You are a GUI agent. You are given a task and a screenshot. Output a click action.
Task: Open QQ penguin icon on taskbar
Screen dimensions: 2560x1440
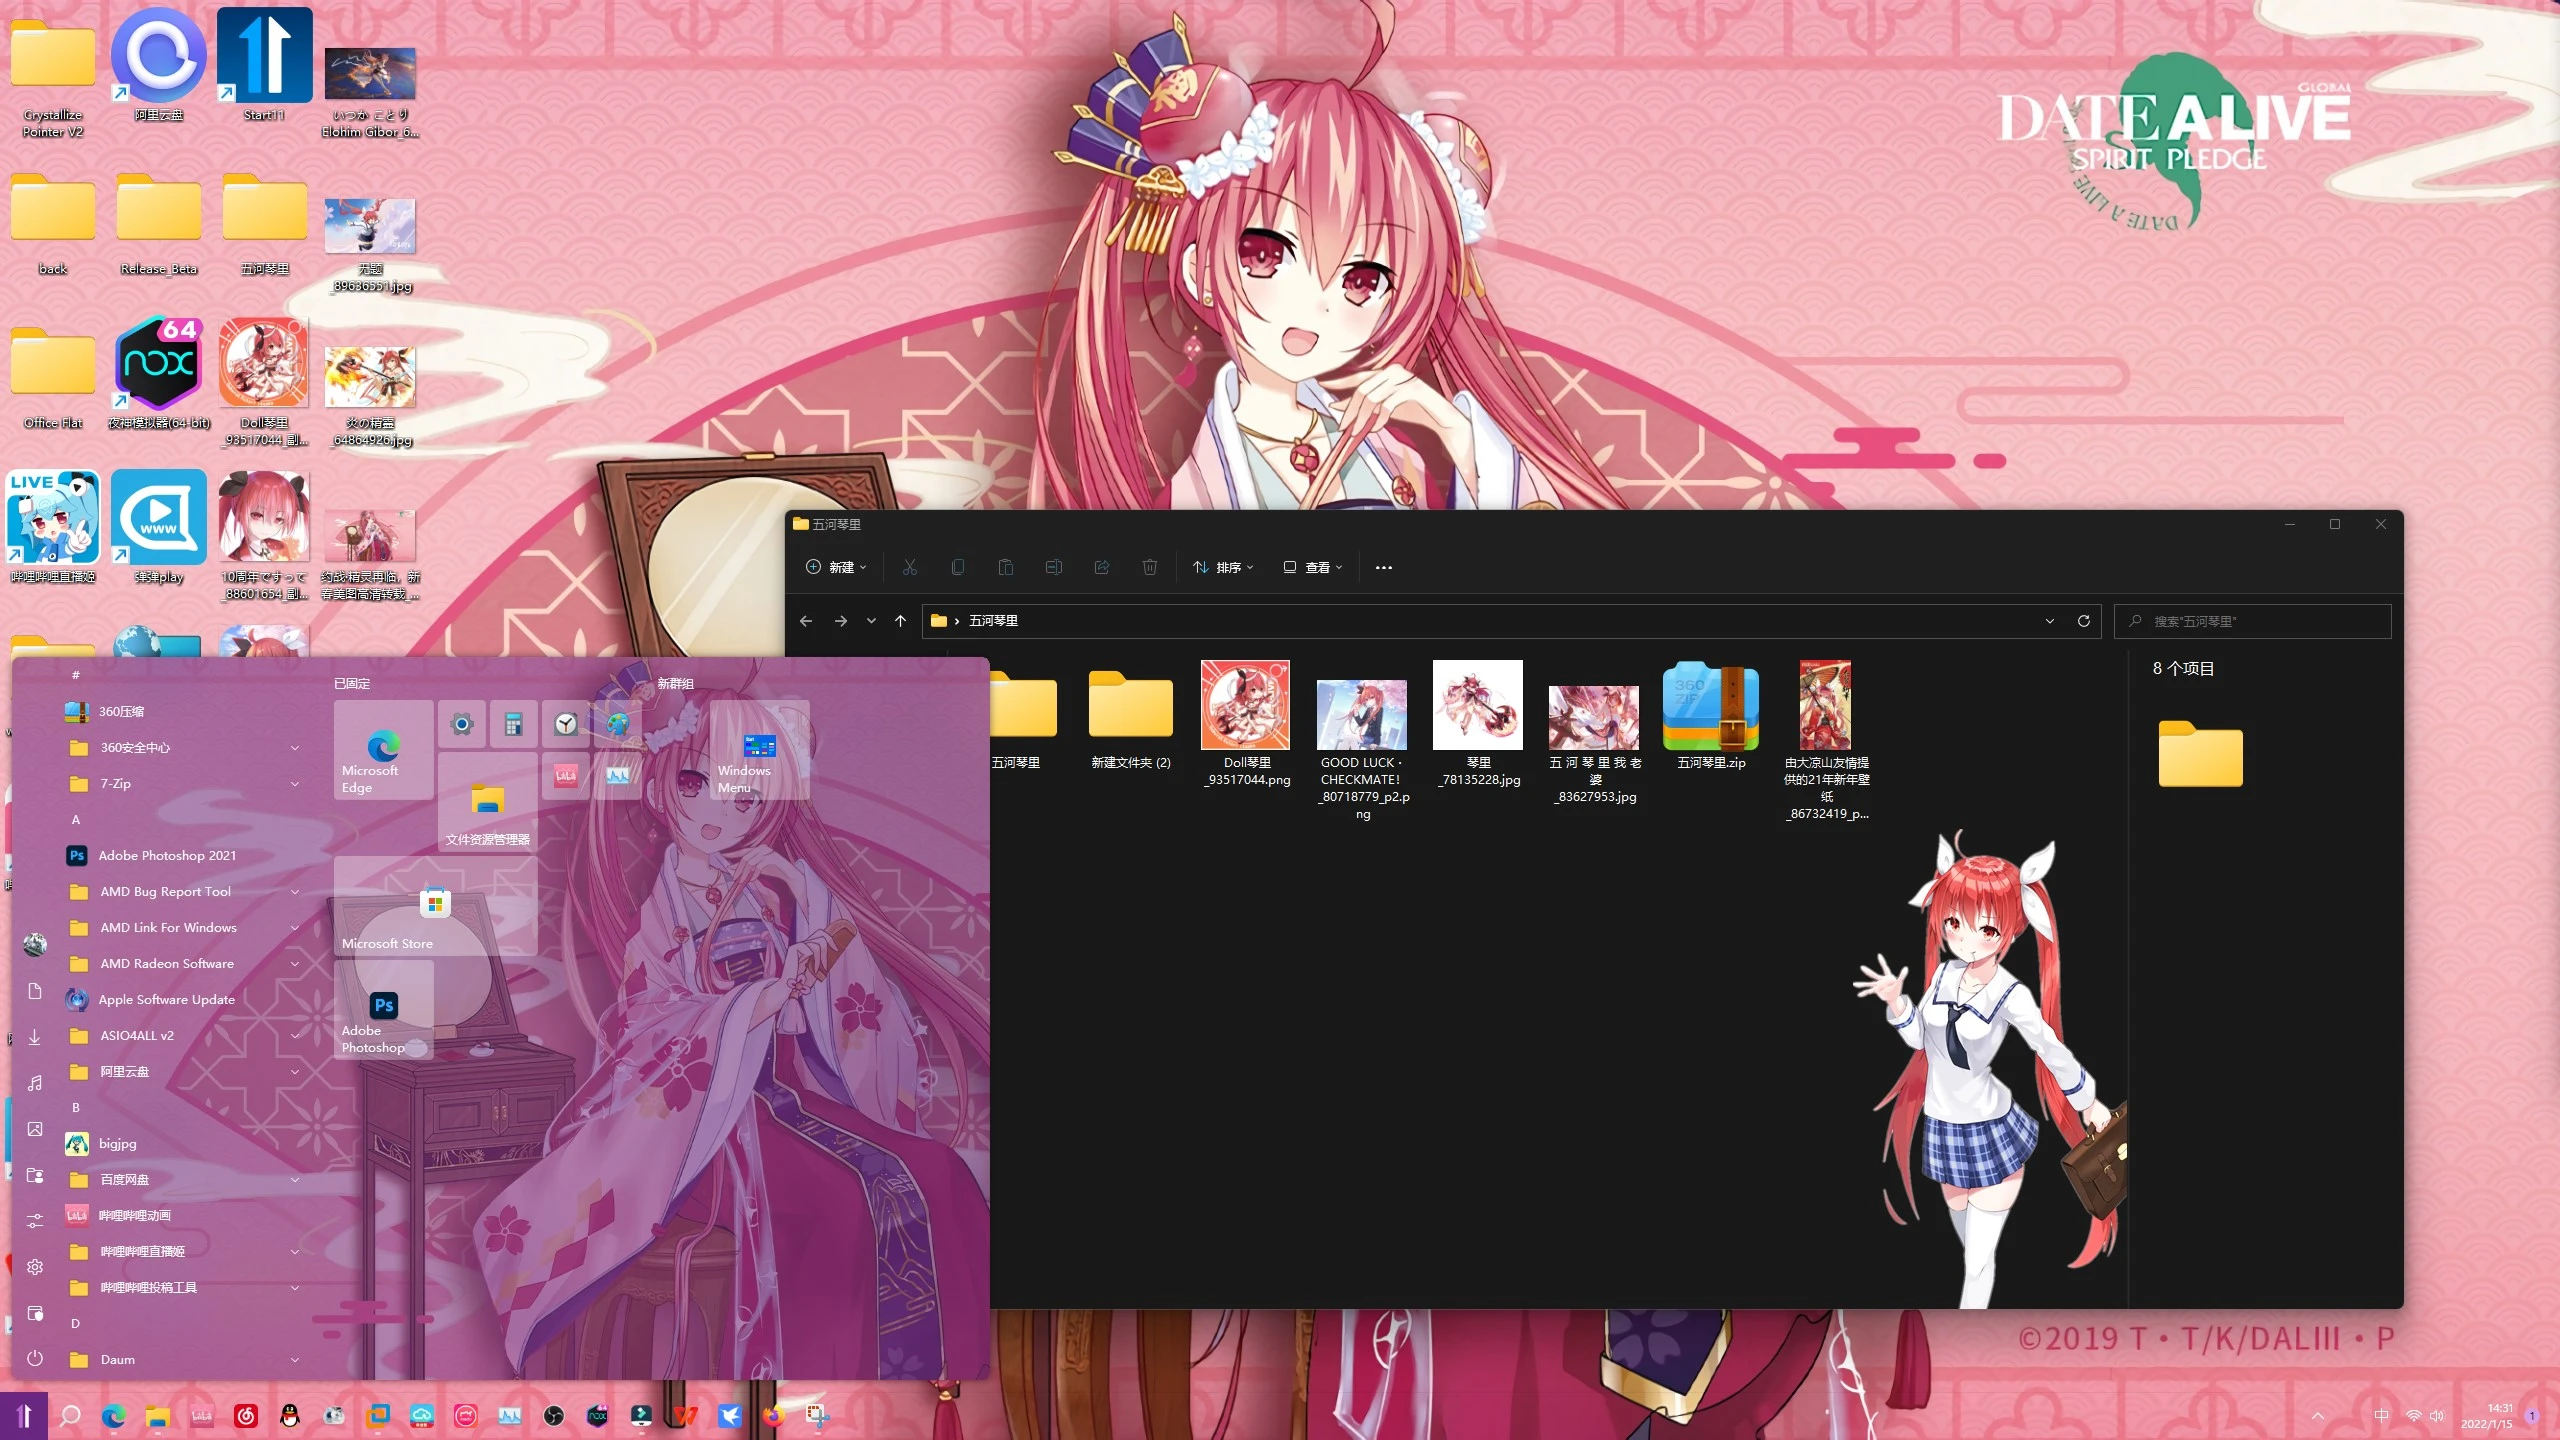pos(290,1416)
